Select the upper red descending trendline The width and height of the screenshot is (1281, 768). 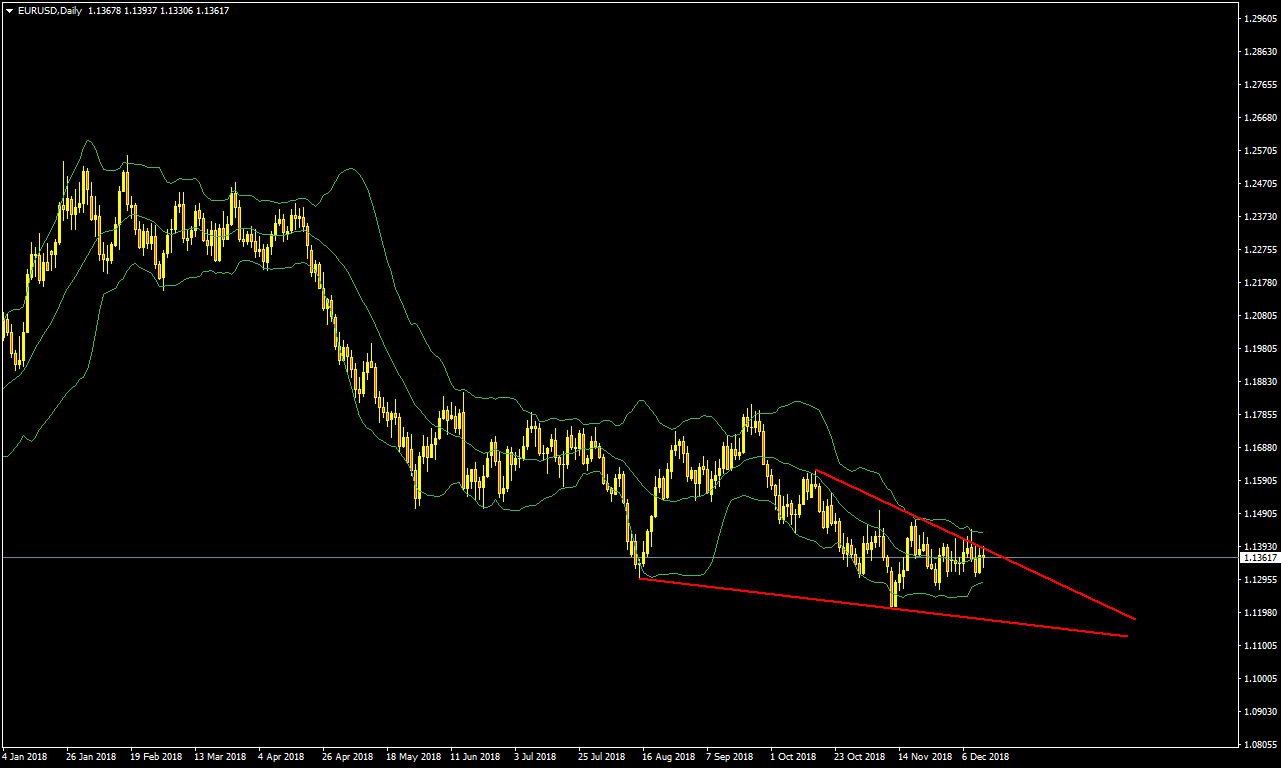tap(1050, 579)
